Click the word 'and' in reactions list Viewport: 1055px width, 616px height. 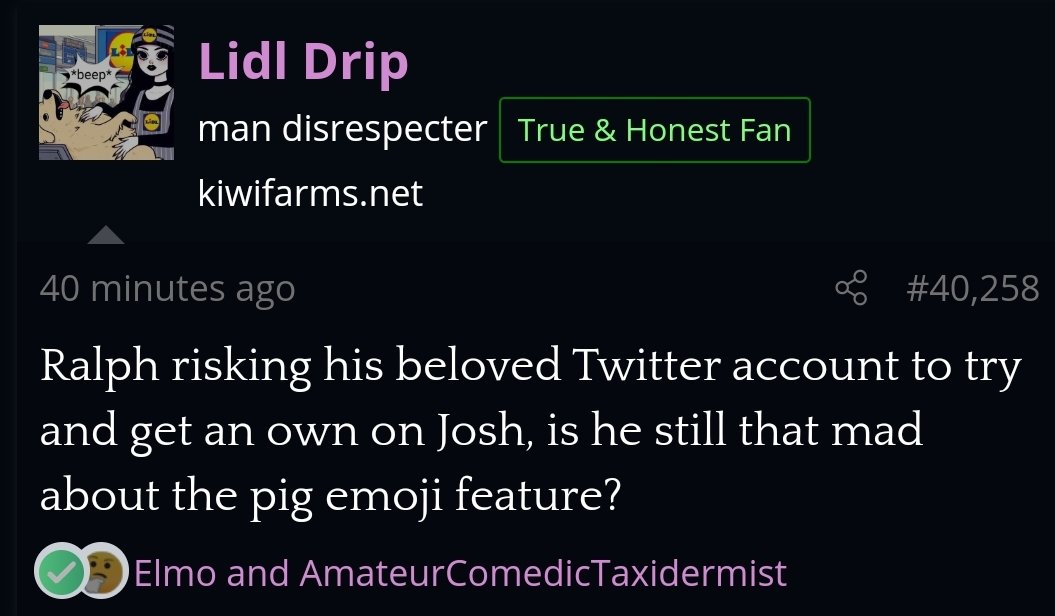[258, 573]
